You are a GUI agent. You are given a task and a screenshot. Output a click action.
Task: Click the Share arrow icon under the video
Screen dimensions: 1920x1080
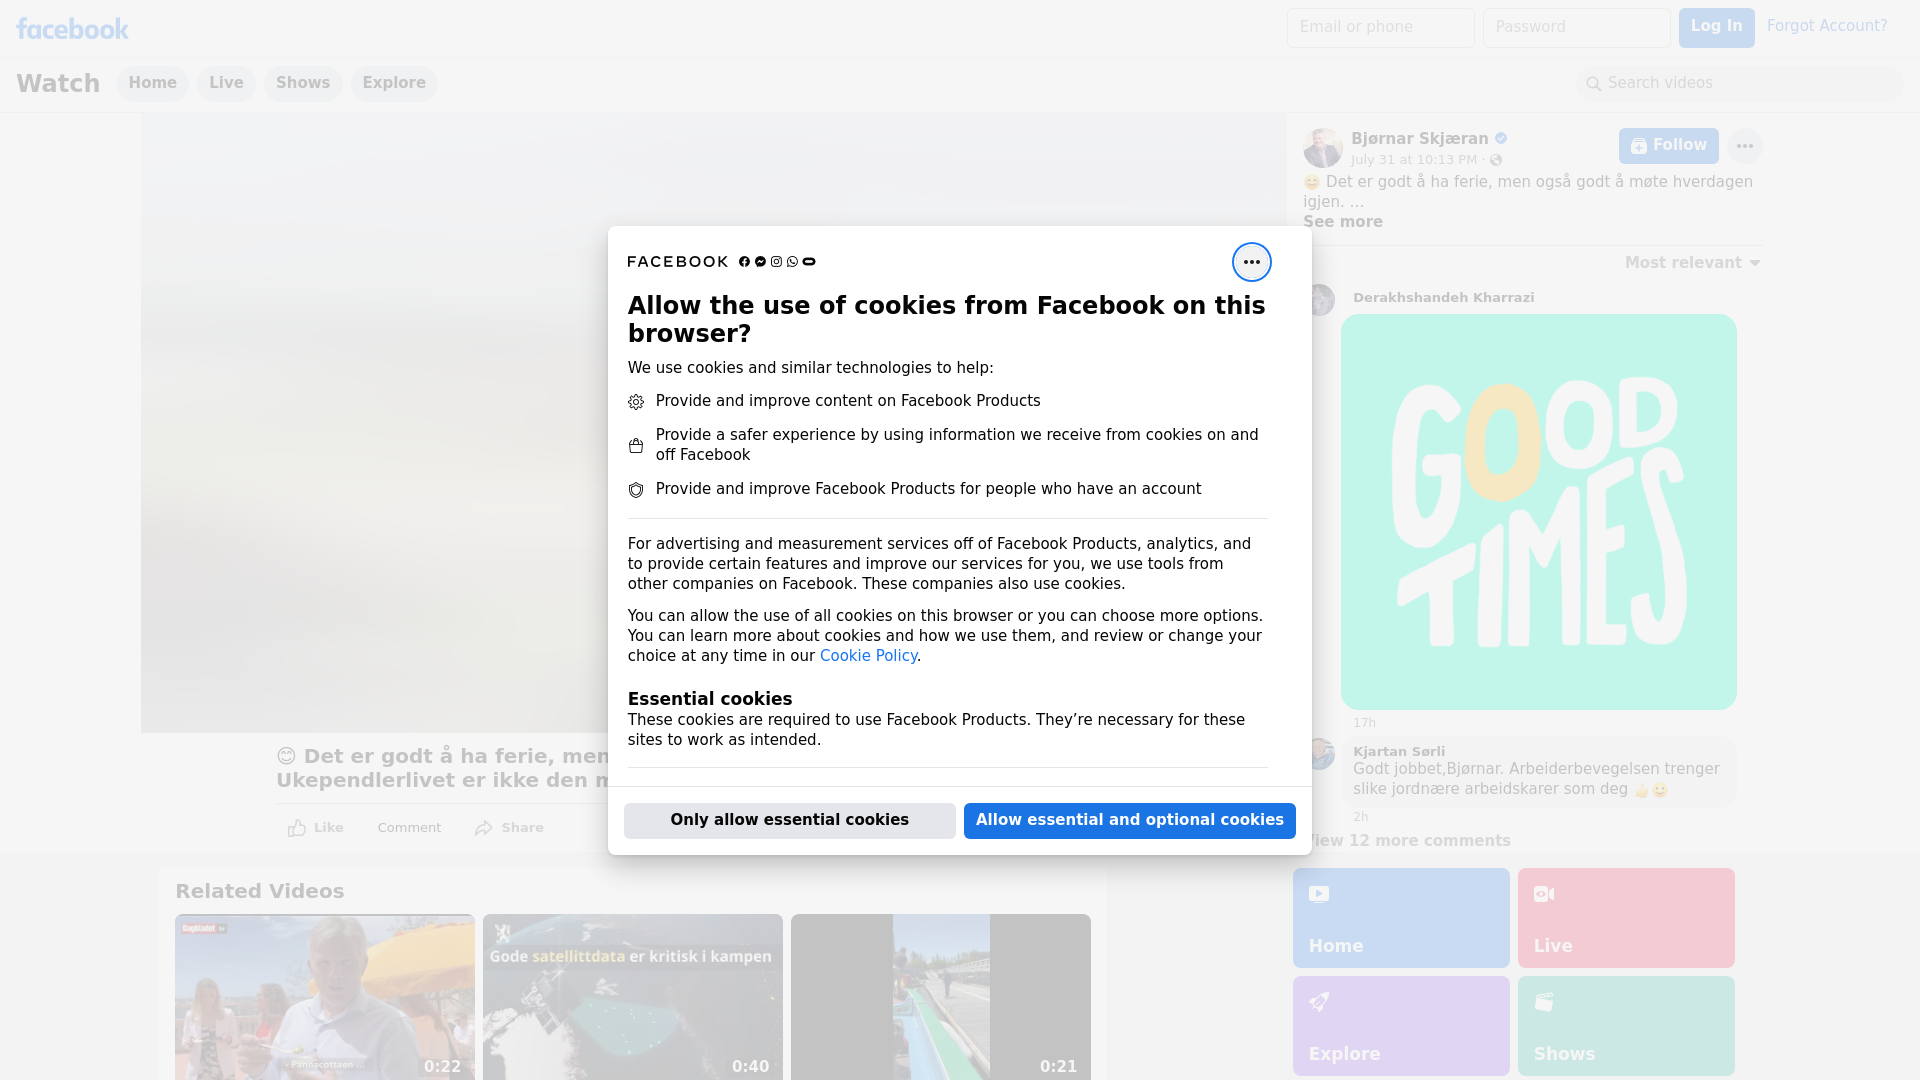point(484,828)
